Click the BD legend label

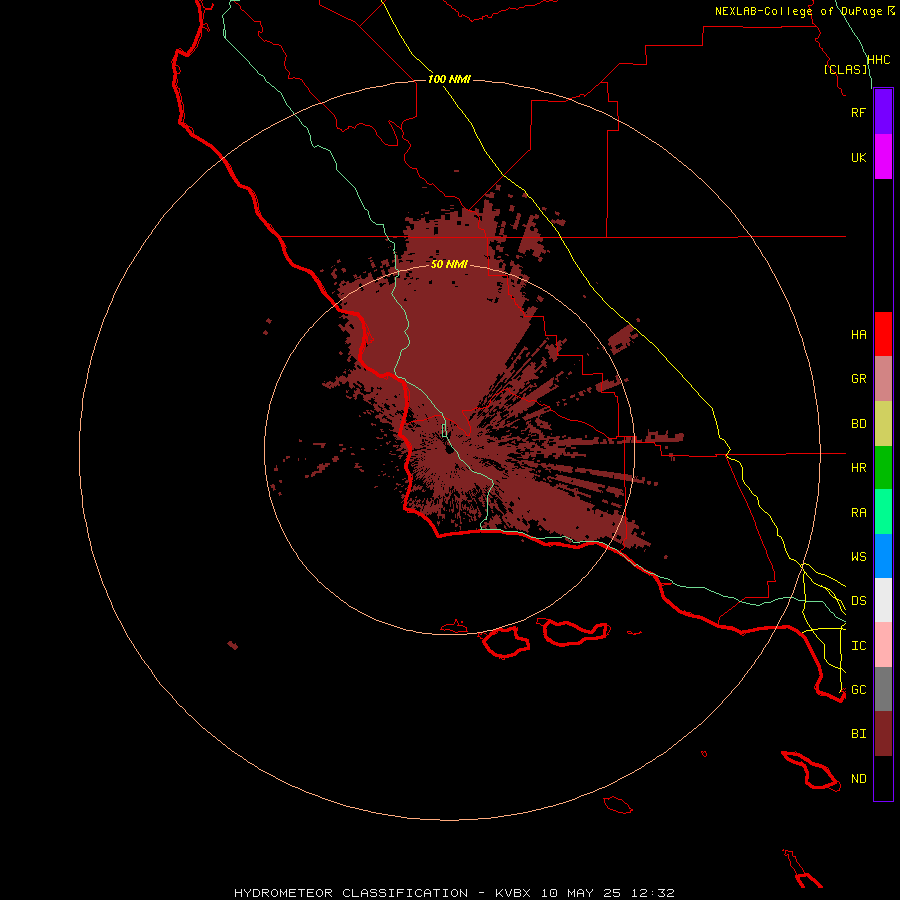[x=858, y=424]
